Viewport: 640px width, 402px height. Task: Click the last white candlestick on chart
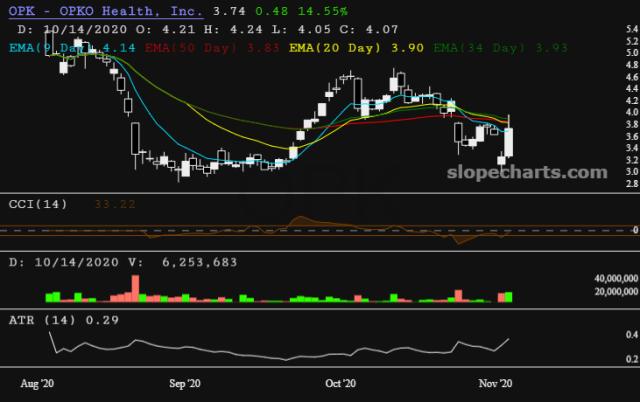509,141
